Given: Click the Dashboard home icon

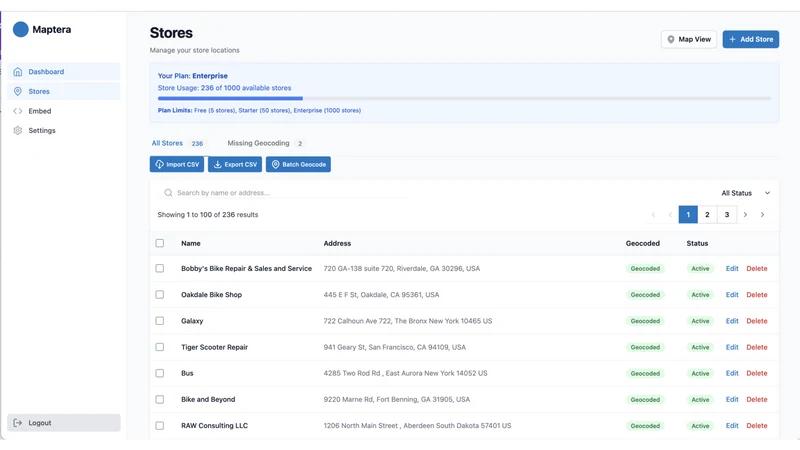Looking at the screenshot, I should (18, 71).
